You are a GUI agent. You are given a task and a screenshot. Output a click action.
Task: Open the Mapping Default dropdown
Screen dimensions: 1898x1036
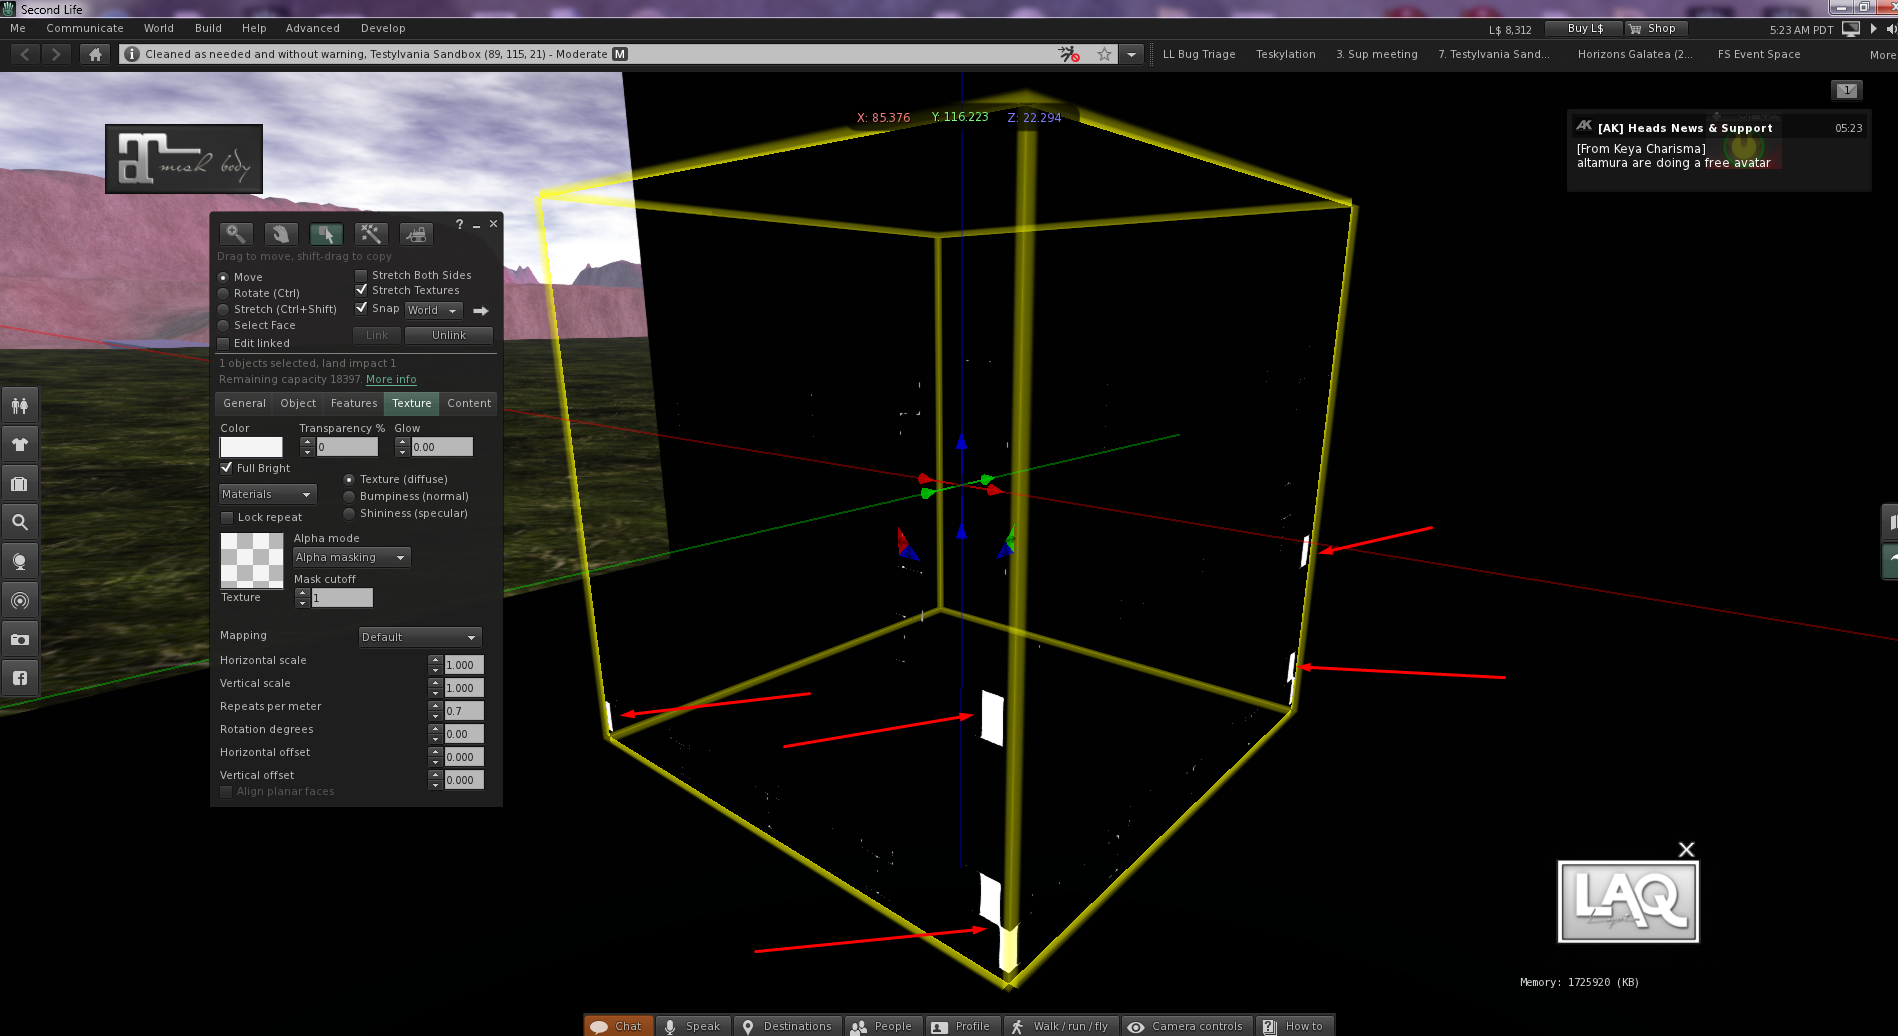point(419,636)
